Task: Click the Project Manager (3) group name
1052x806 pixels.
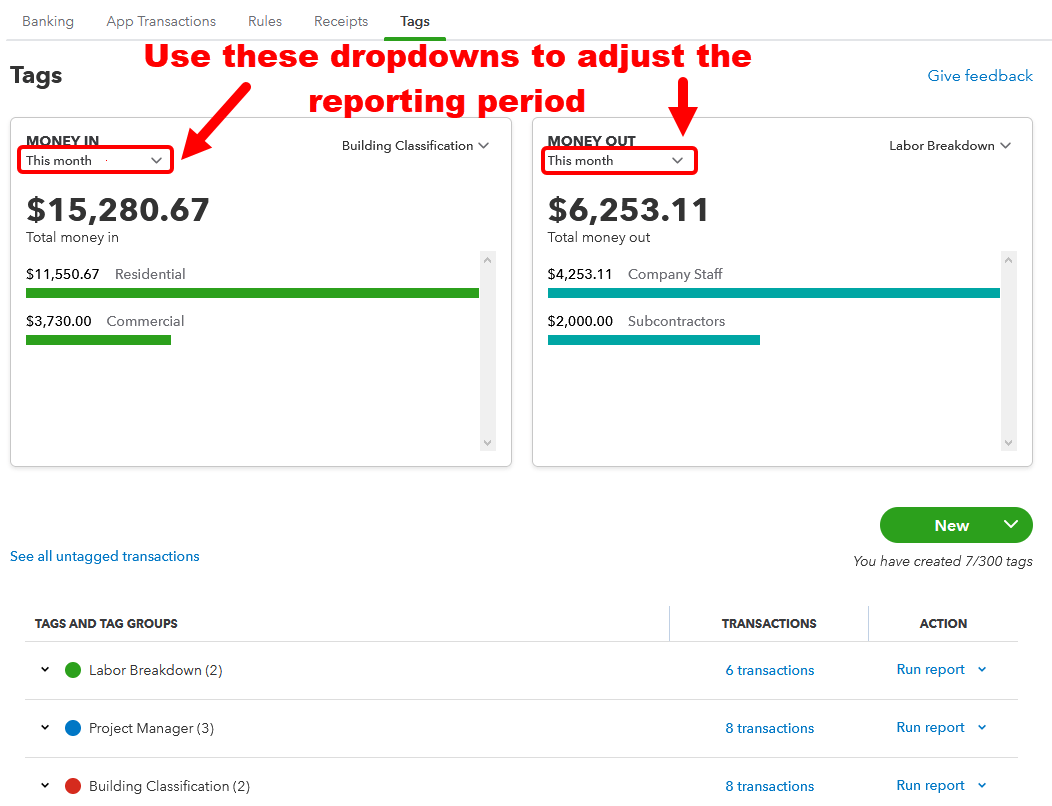Action: (151, 728)
